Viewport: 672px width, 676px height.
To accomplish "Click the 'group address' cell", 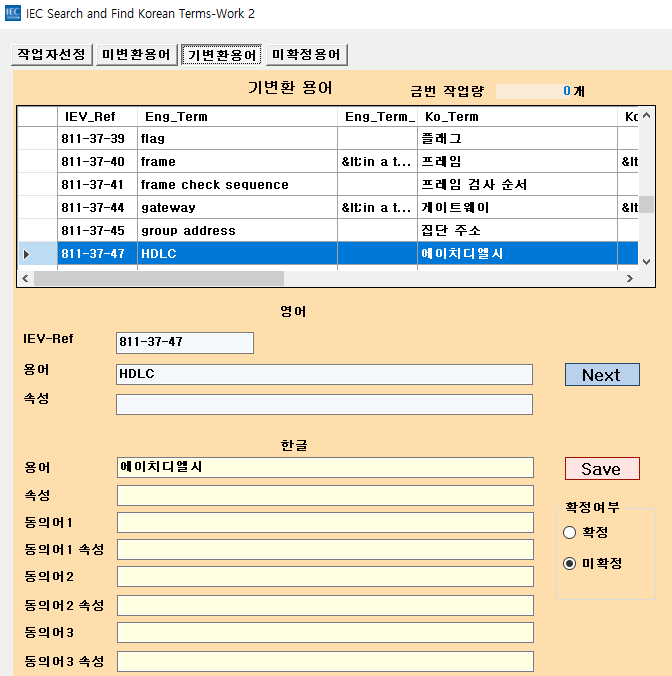I will pos(237,230).
